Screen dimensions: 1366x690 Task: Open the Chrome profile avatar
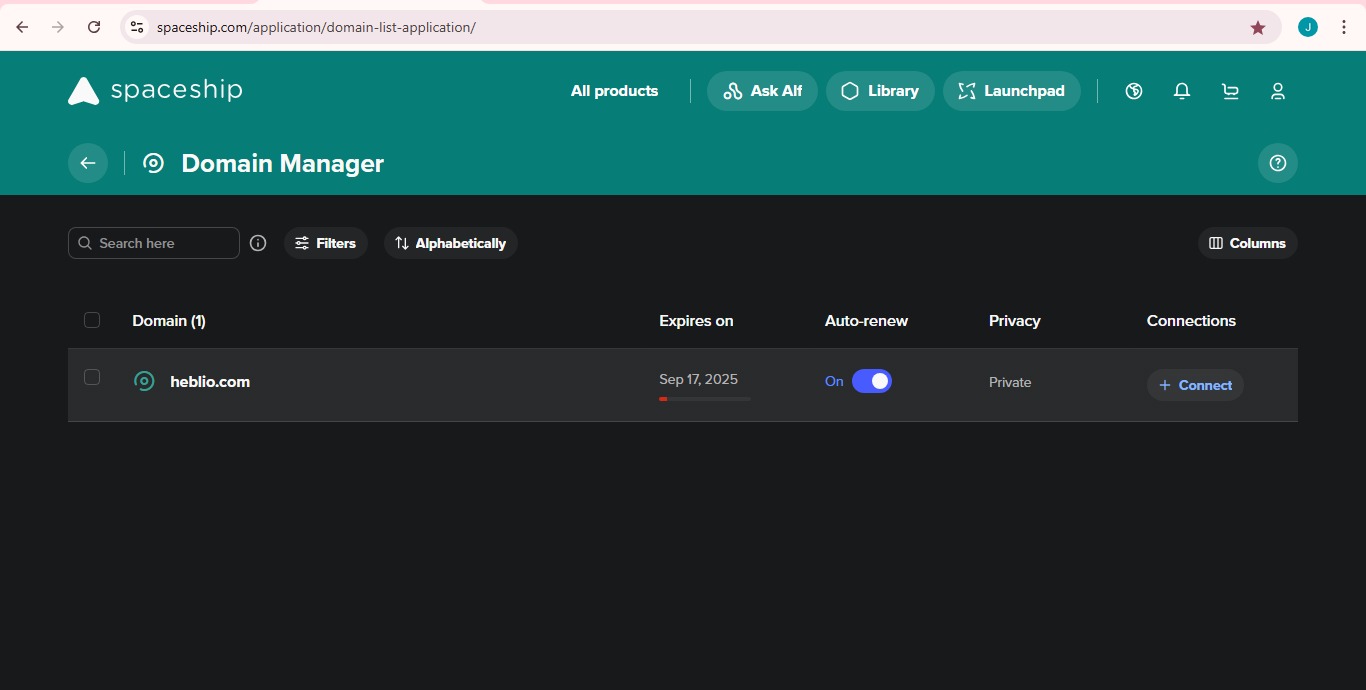click(x=1308, y=27)
